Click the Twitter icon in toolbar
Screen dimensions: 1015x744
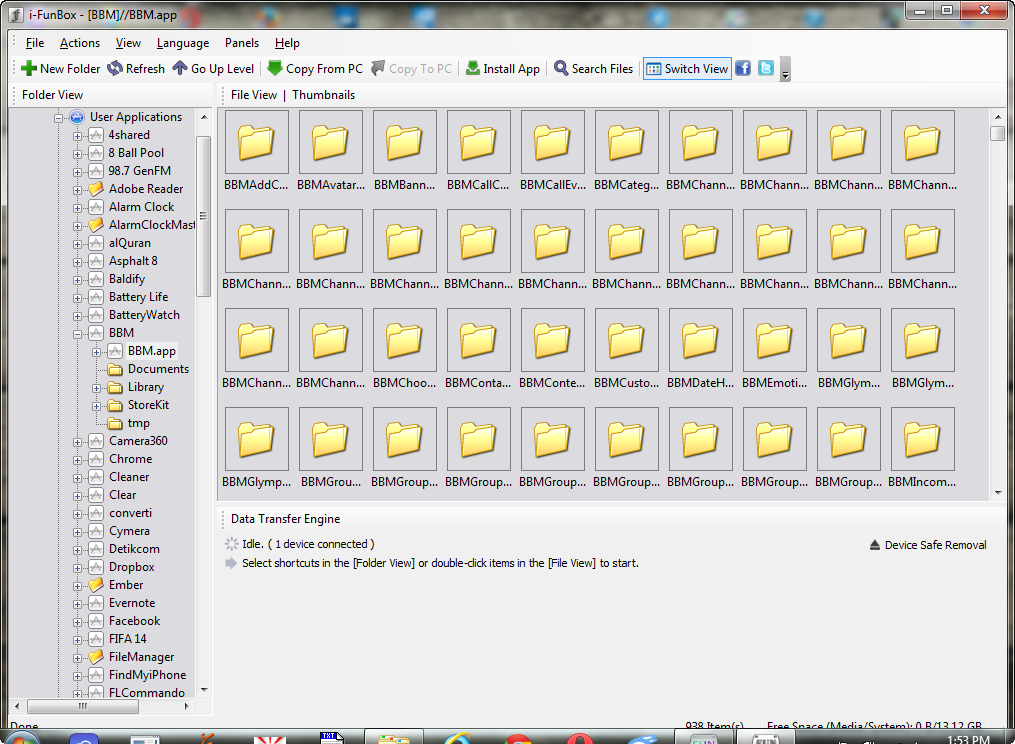[766, 68]
